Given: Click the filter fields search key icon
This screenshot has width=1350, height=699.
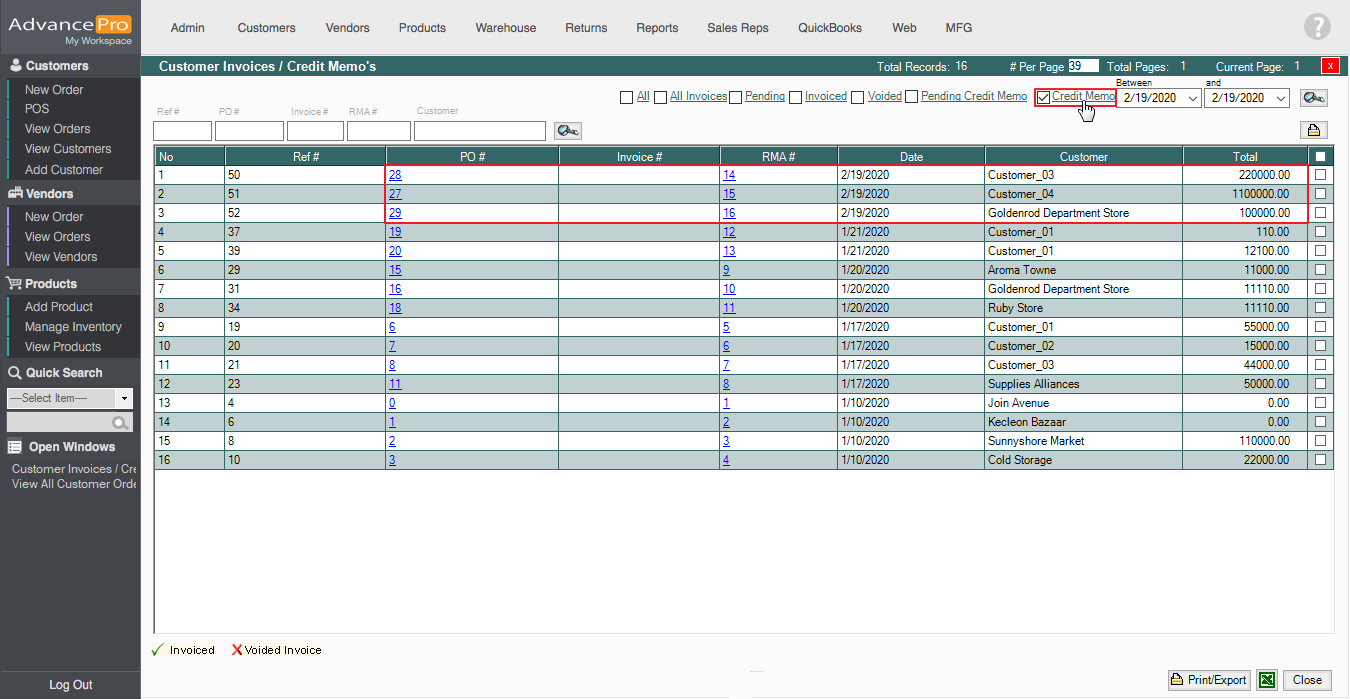Looking at the screenshot, I should coord(568,131).
